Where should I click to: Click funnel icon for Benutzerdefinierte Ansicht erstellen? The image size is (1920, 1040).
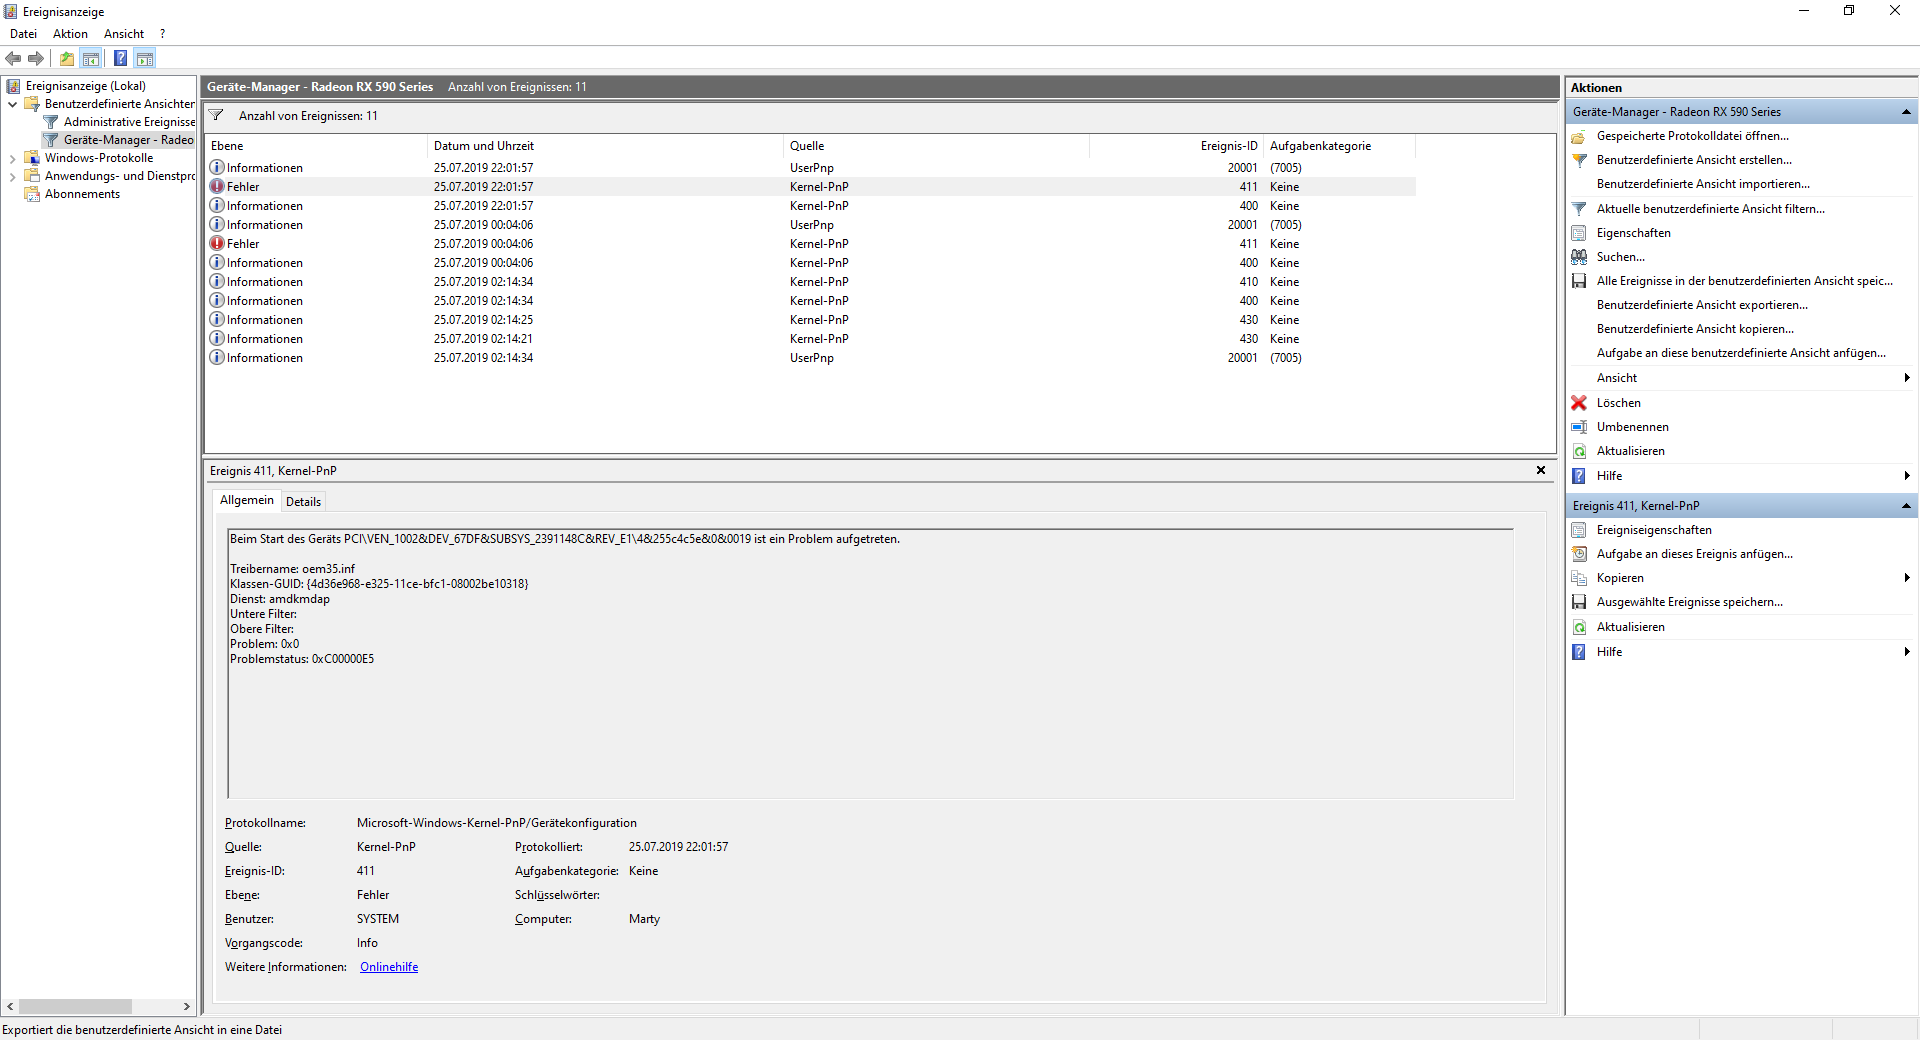pos(1579,160)
